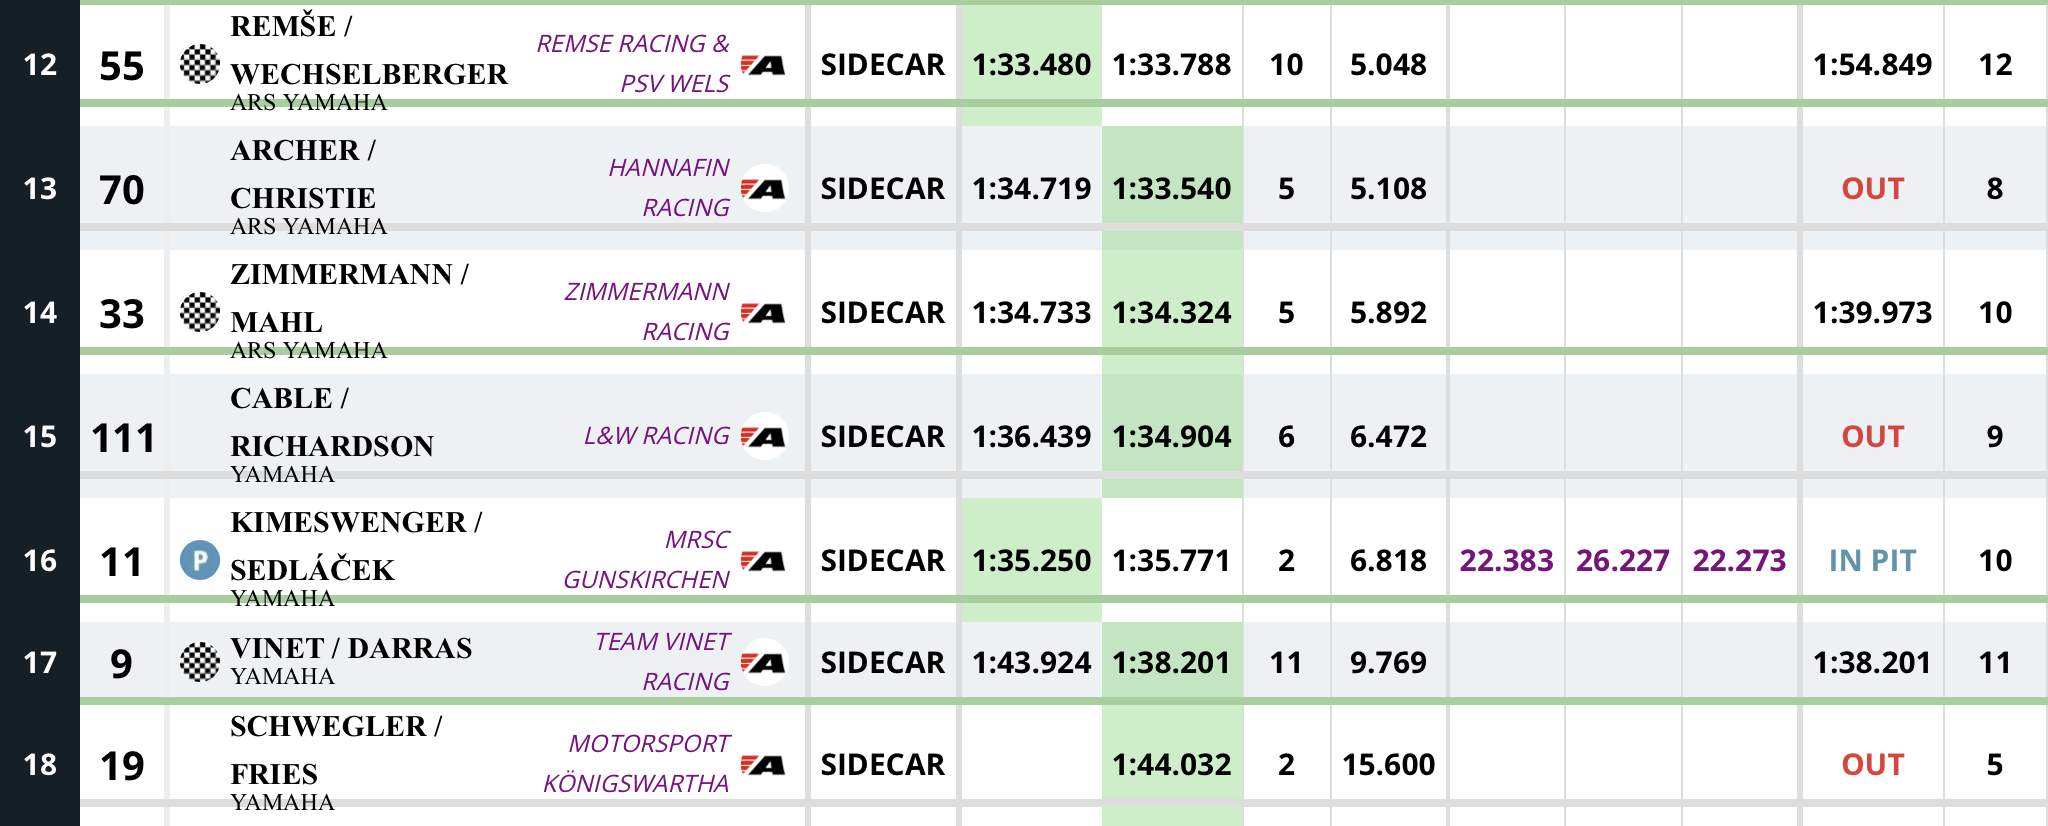2048x826 pixels.
Task: Click the tyre logo beside Remse Racing & PSV Wels
Action: (764, 65)
